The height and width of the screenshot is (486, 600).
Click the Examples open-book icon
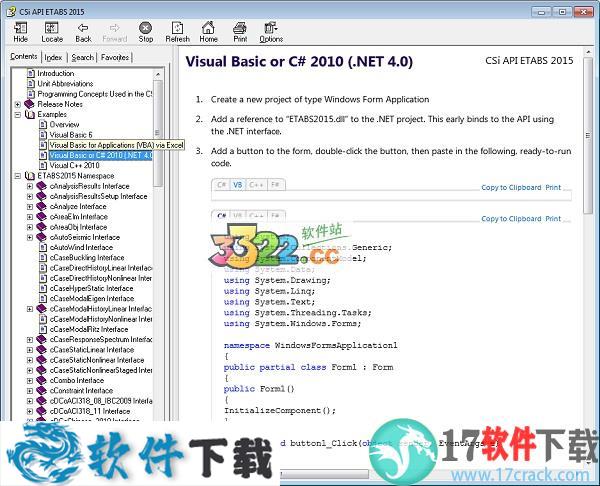(x=29, y=114)
